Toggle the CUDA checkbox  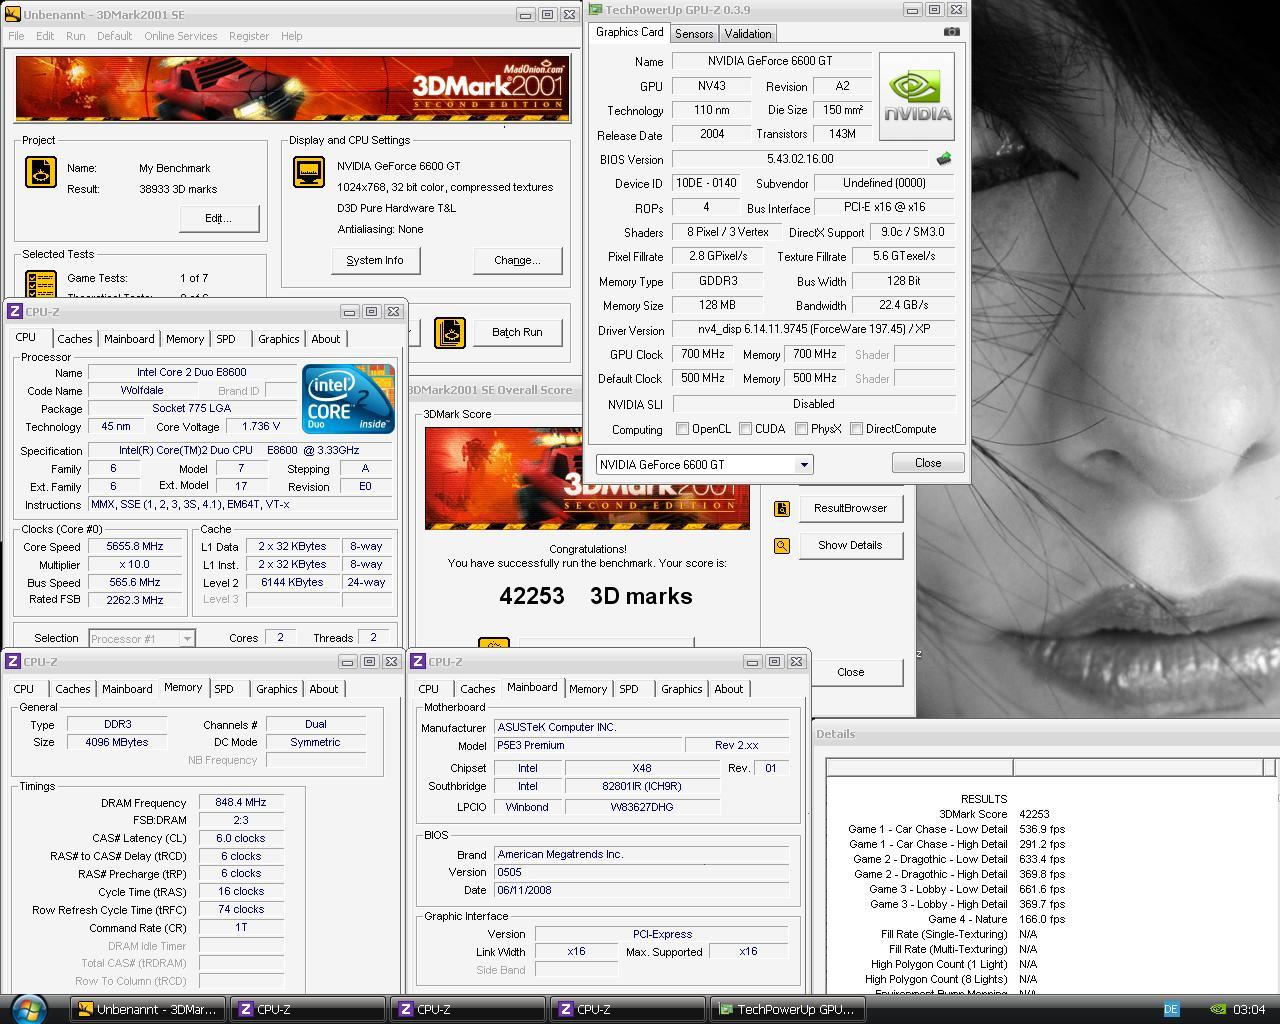point(745,429)
